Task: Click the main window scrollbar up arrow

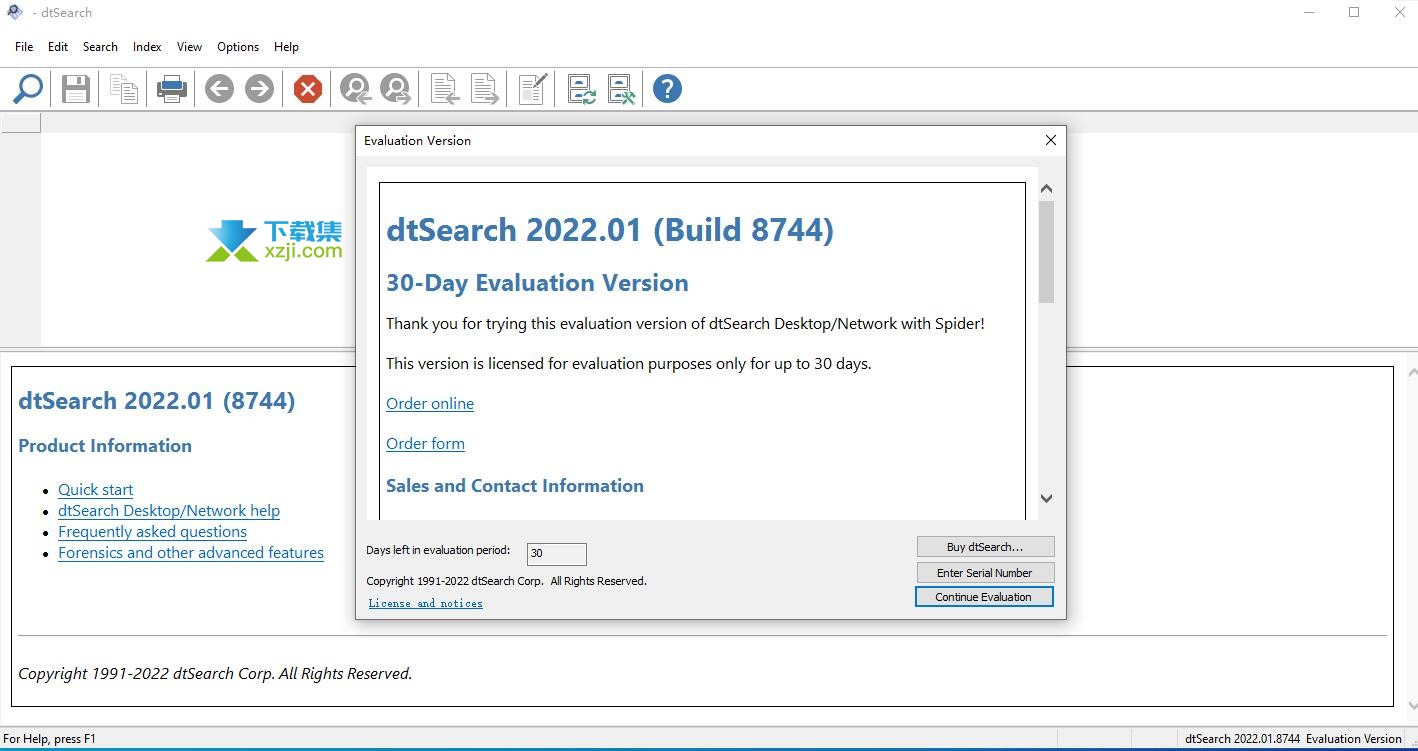Action: coord(1411,371)
